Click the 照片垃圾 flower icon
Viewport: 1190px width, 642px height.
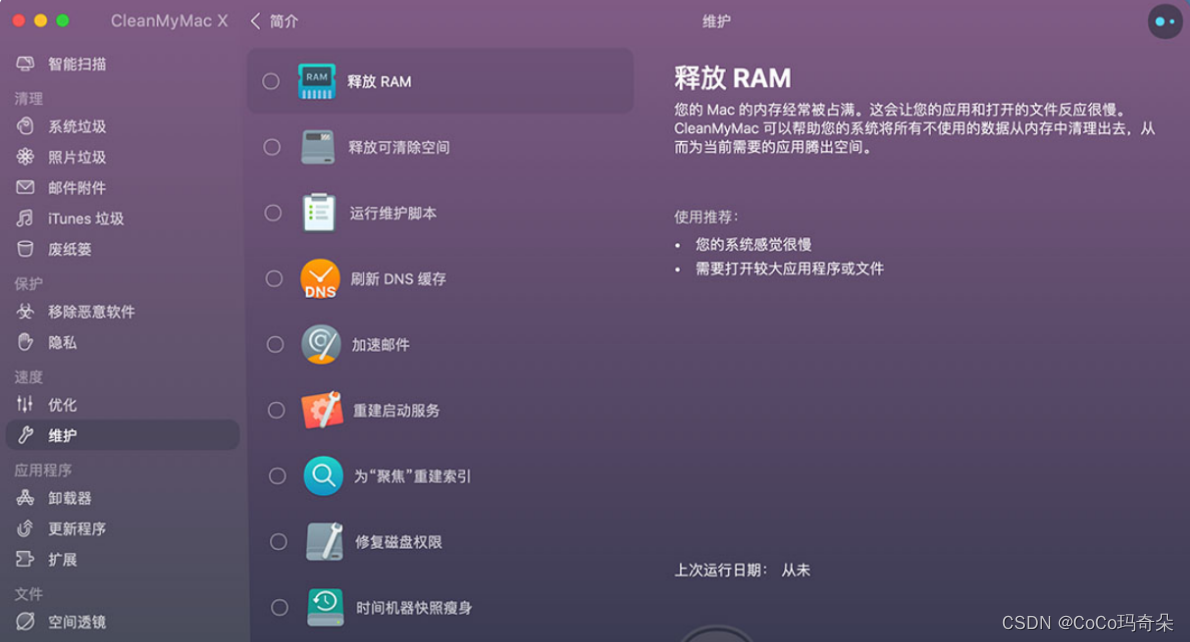click(x=25, y=156)
